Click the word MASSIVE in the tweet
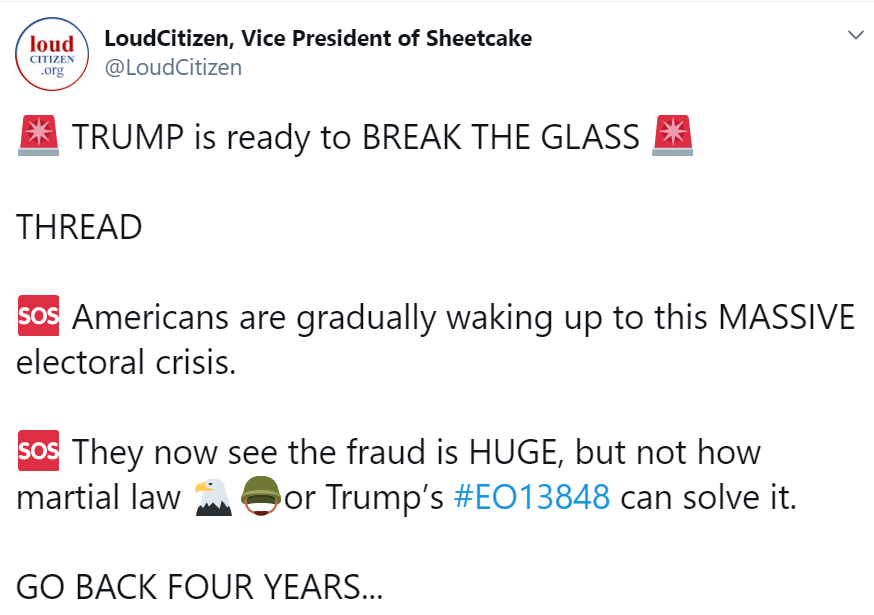The width and height of the screenshot is (874, 615). pyautogui.click(x=787, y=317)
